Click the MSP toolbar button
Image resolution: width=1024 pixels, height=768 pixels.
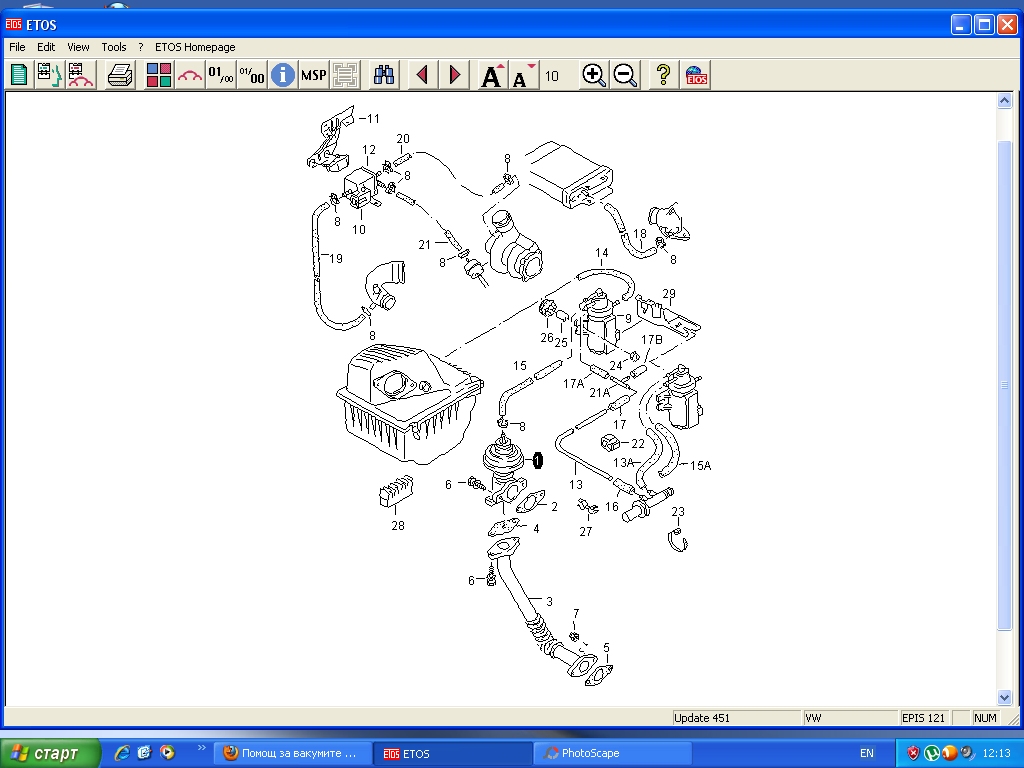coord(314,75)
